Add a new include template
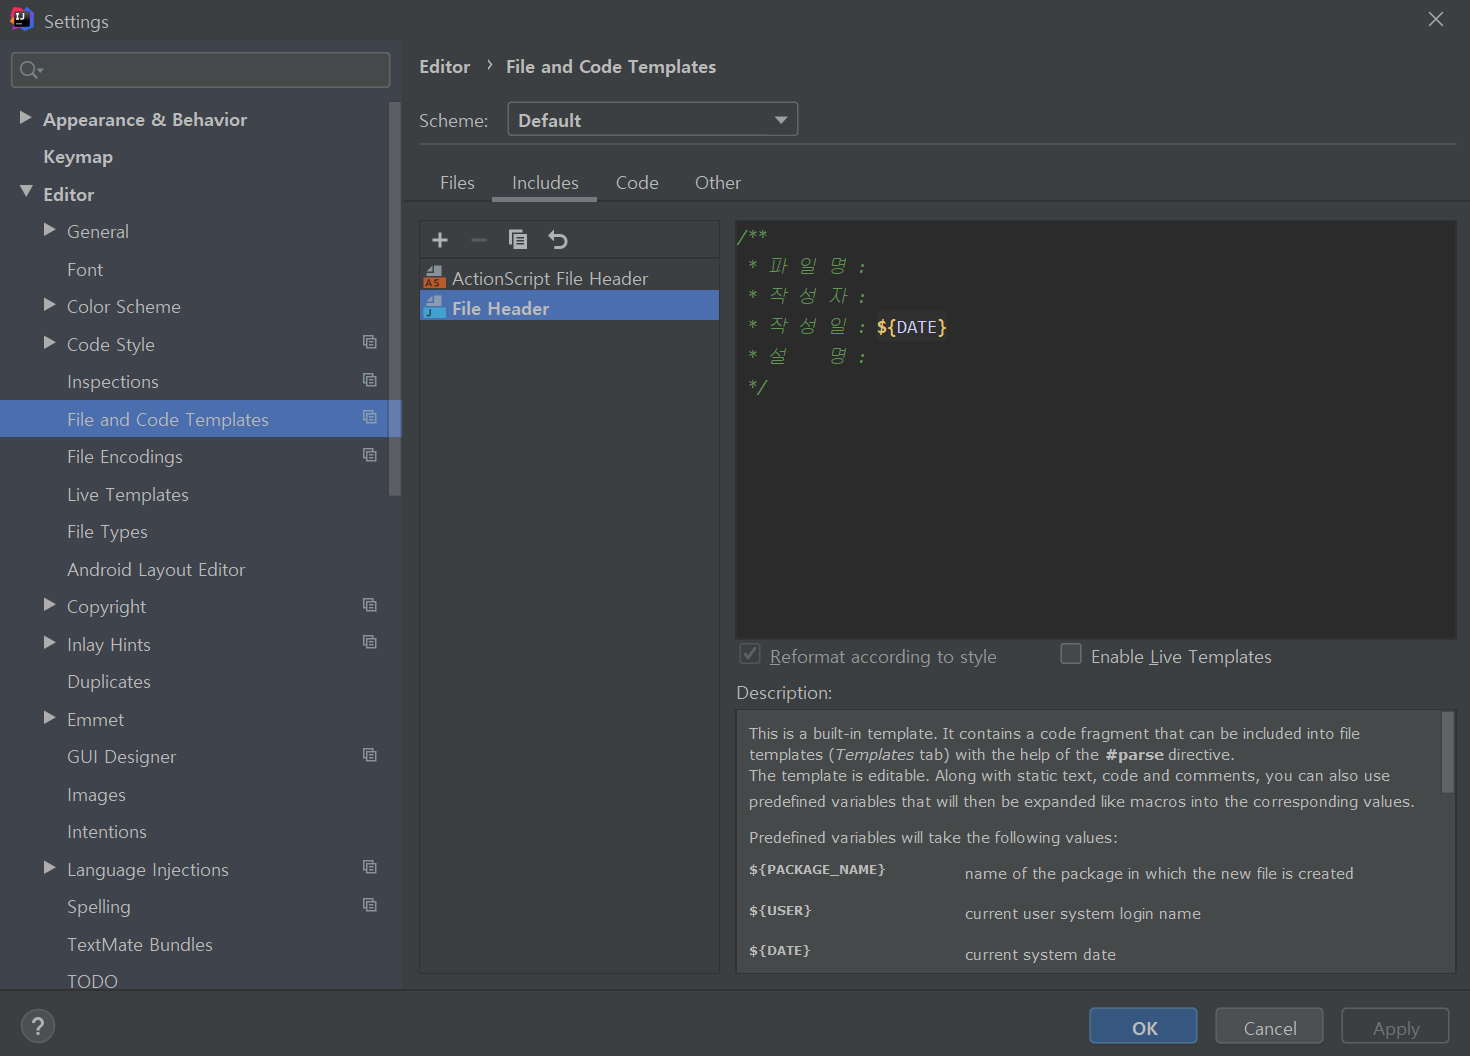The height and width of the screenshot is (1056, 1470). click(440, 240)
